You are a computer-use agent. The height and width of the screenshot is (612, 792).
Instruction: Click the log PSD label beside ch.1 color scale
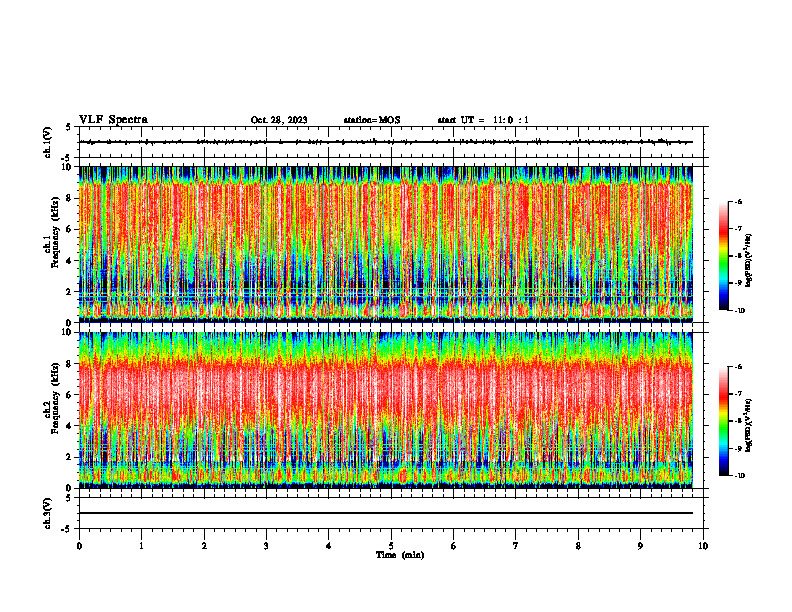(750, 260)
